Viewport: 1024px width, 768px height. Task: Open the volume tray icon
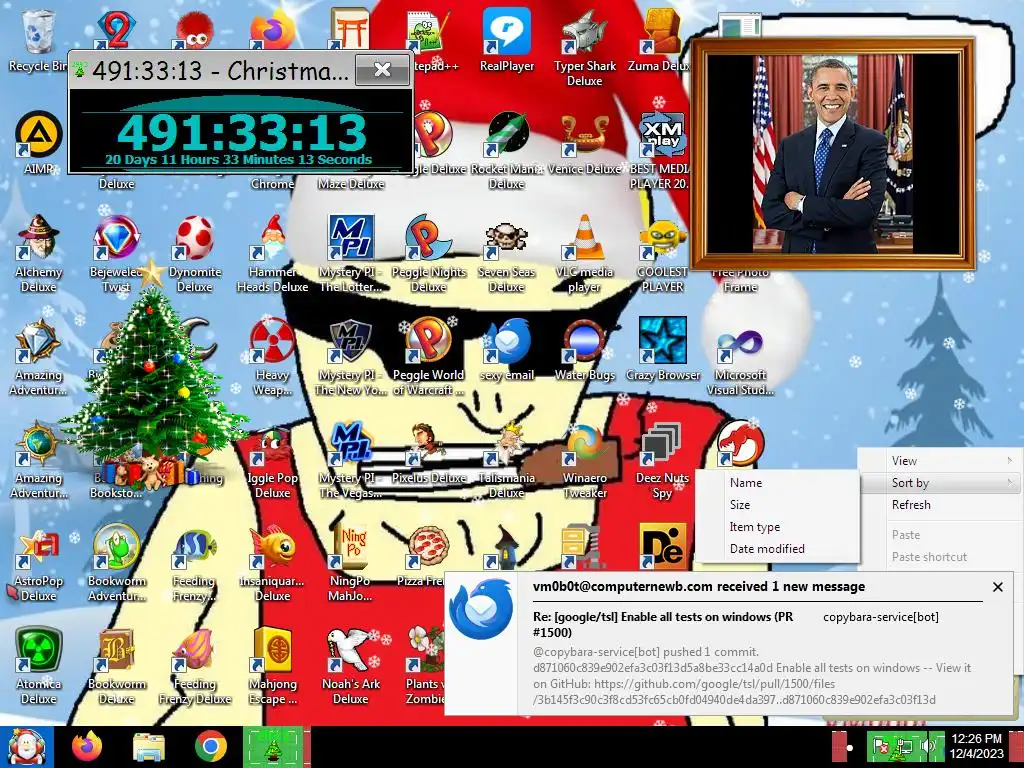point(926,746)
